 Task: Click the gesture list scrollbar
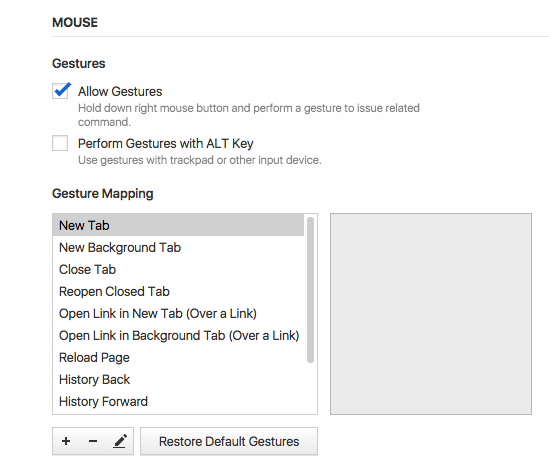pyautogui.click(x=310, y=290)
